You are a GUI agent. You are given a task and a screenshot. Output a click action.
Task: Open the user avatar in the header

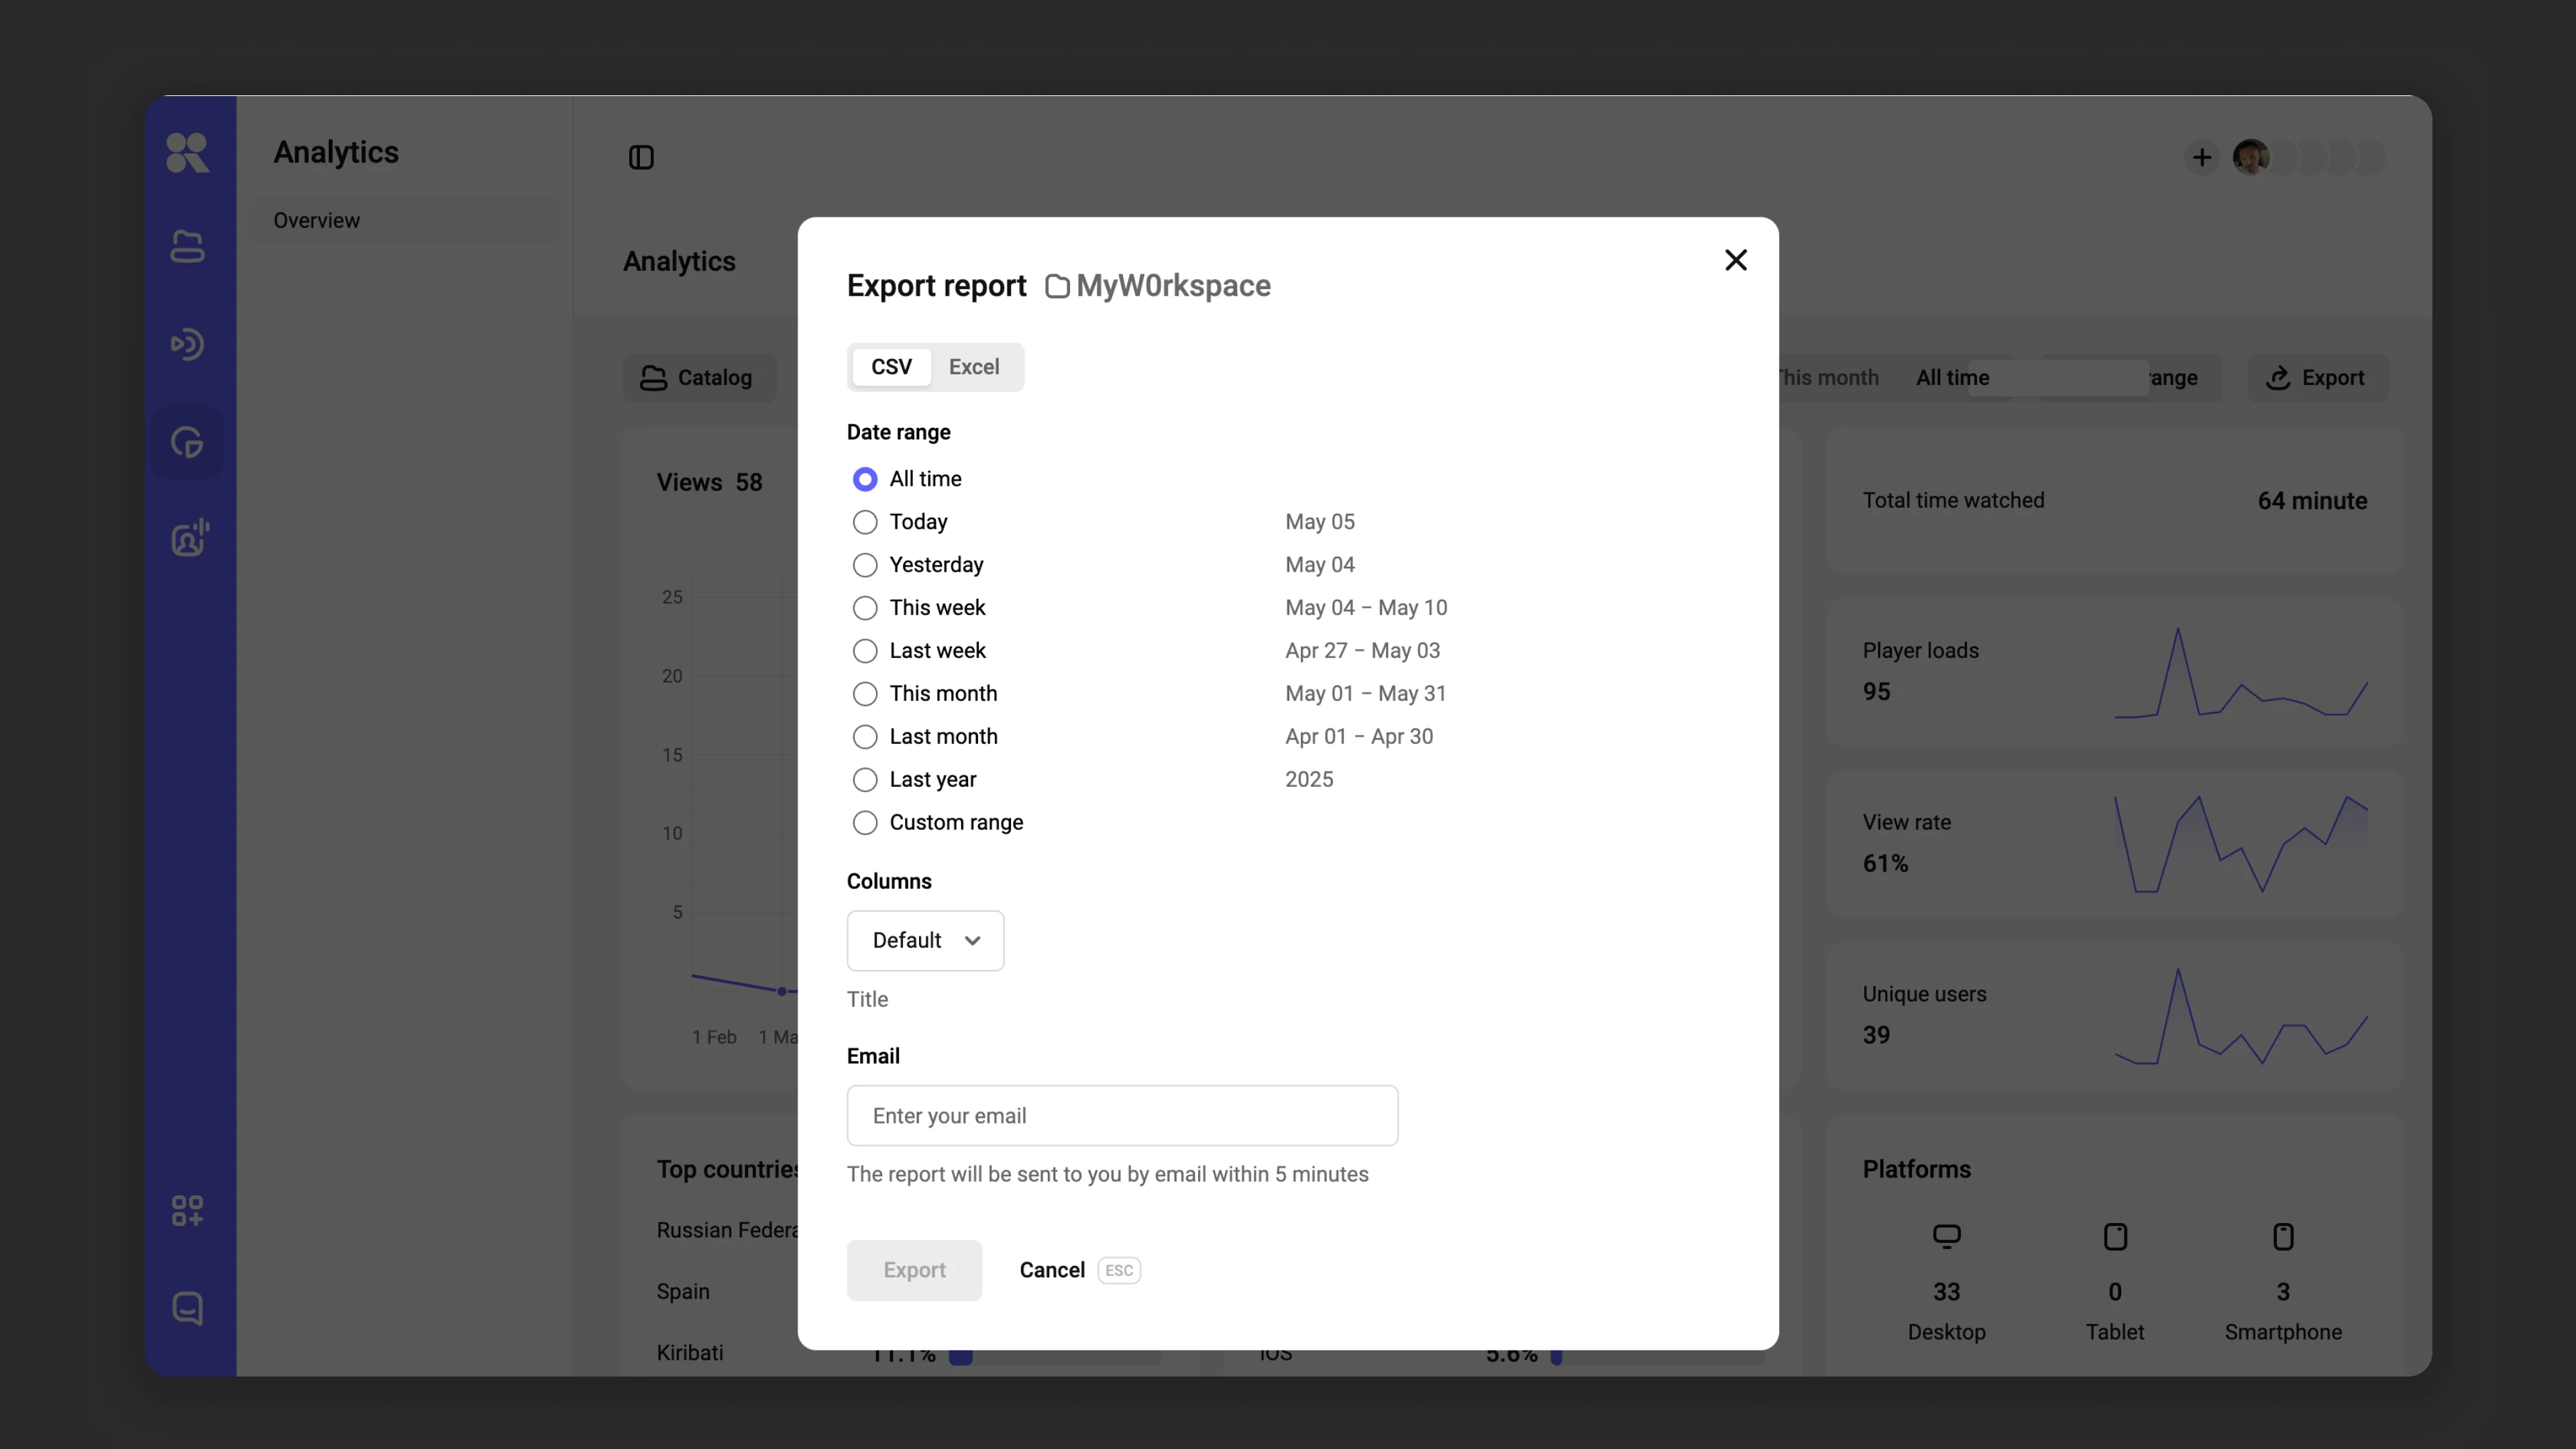[x=2251, y=157]
